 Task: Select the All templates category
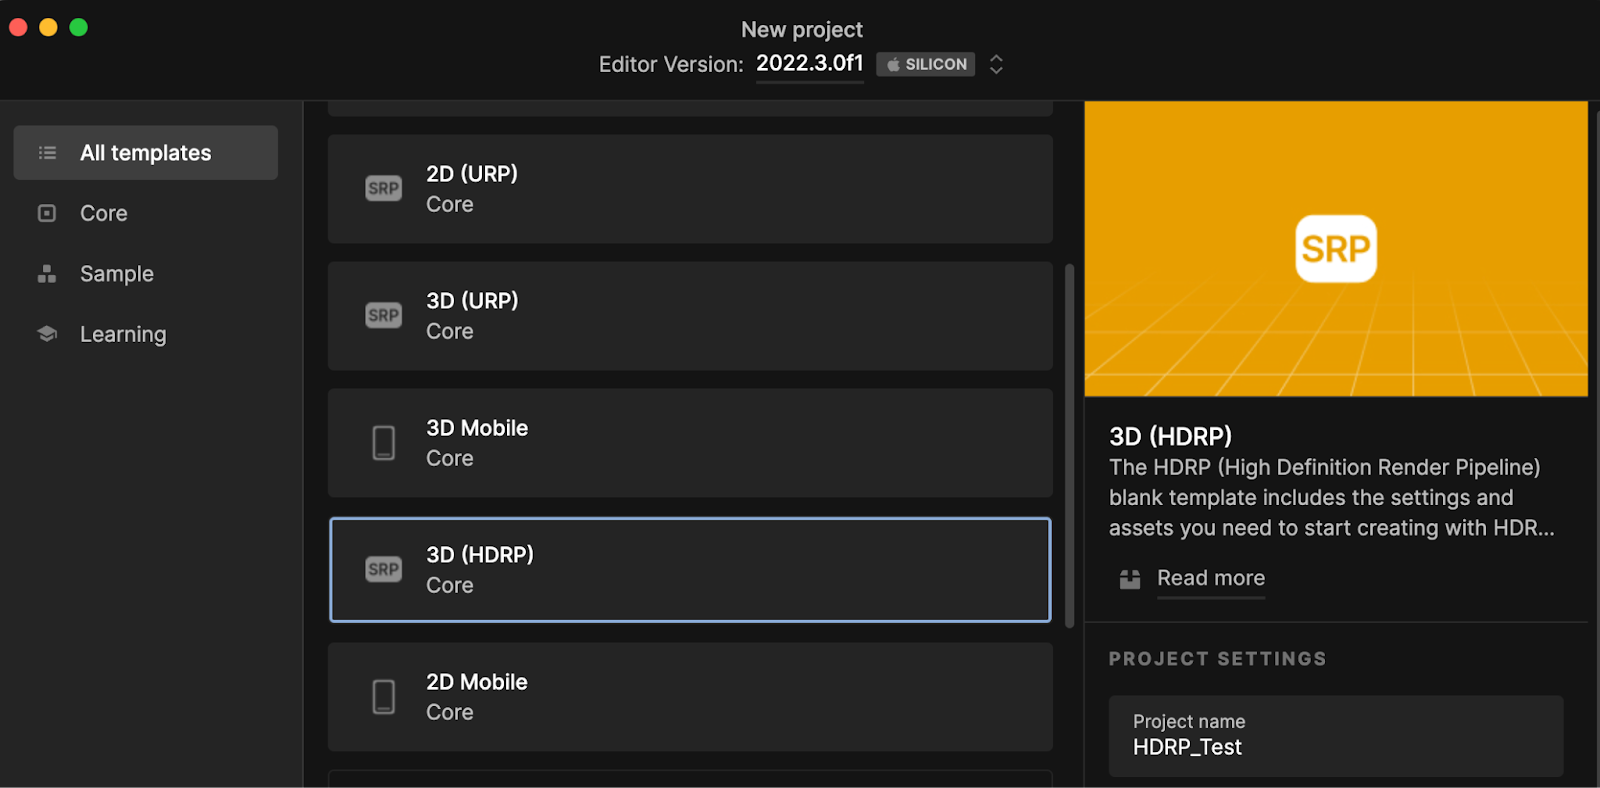(146, 153)
